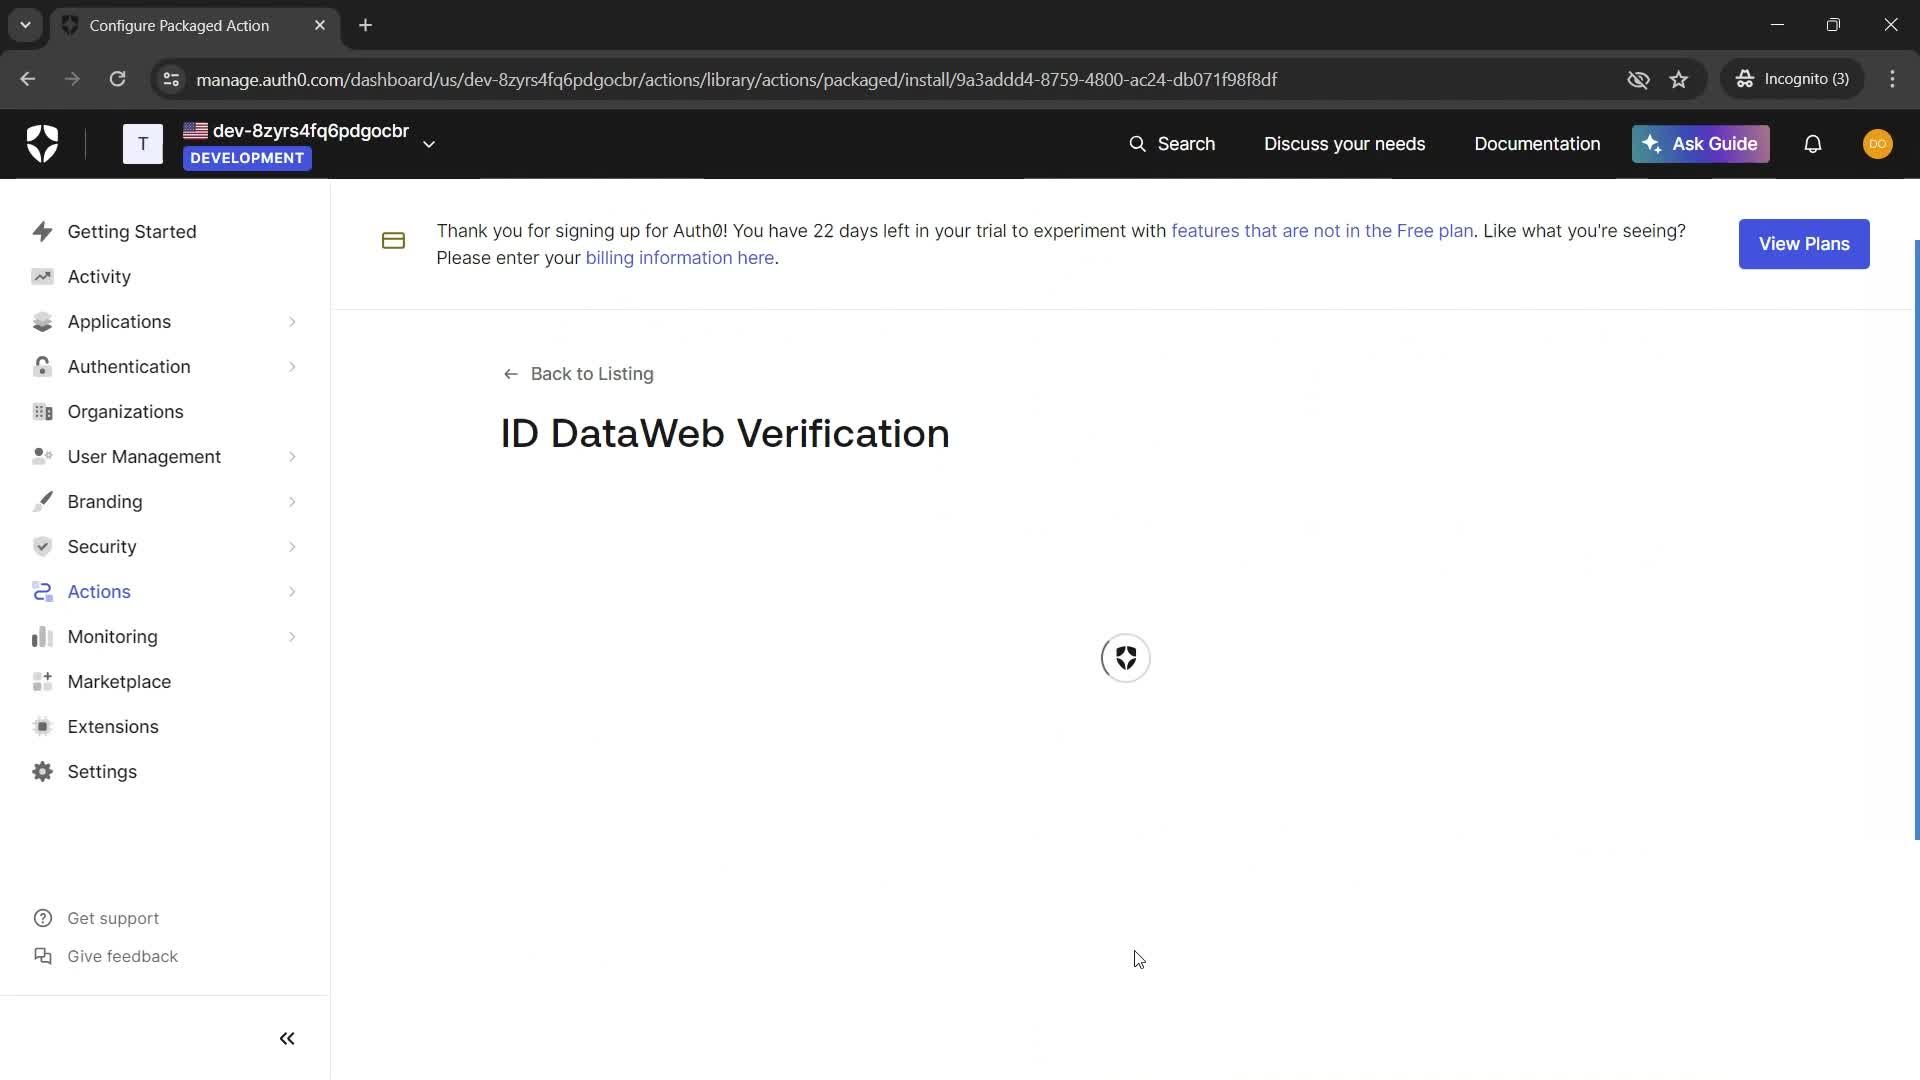Open the user profile avatar menu

(x=1877, y=144)
